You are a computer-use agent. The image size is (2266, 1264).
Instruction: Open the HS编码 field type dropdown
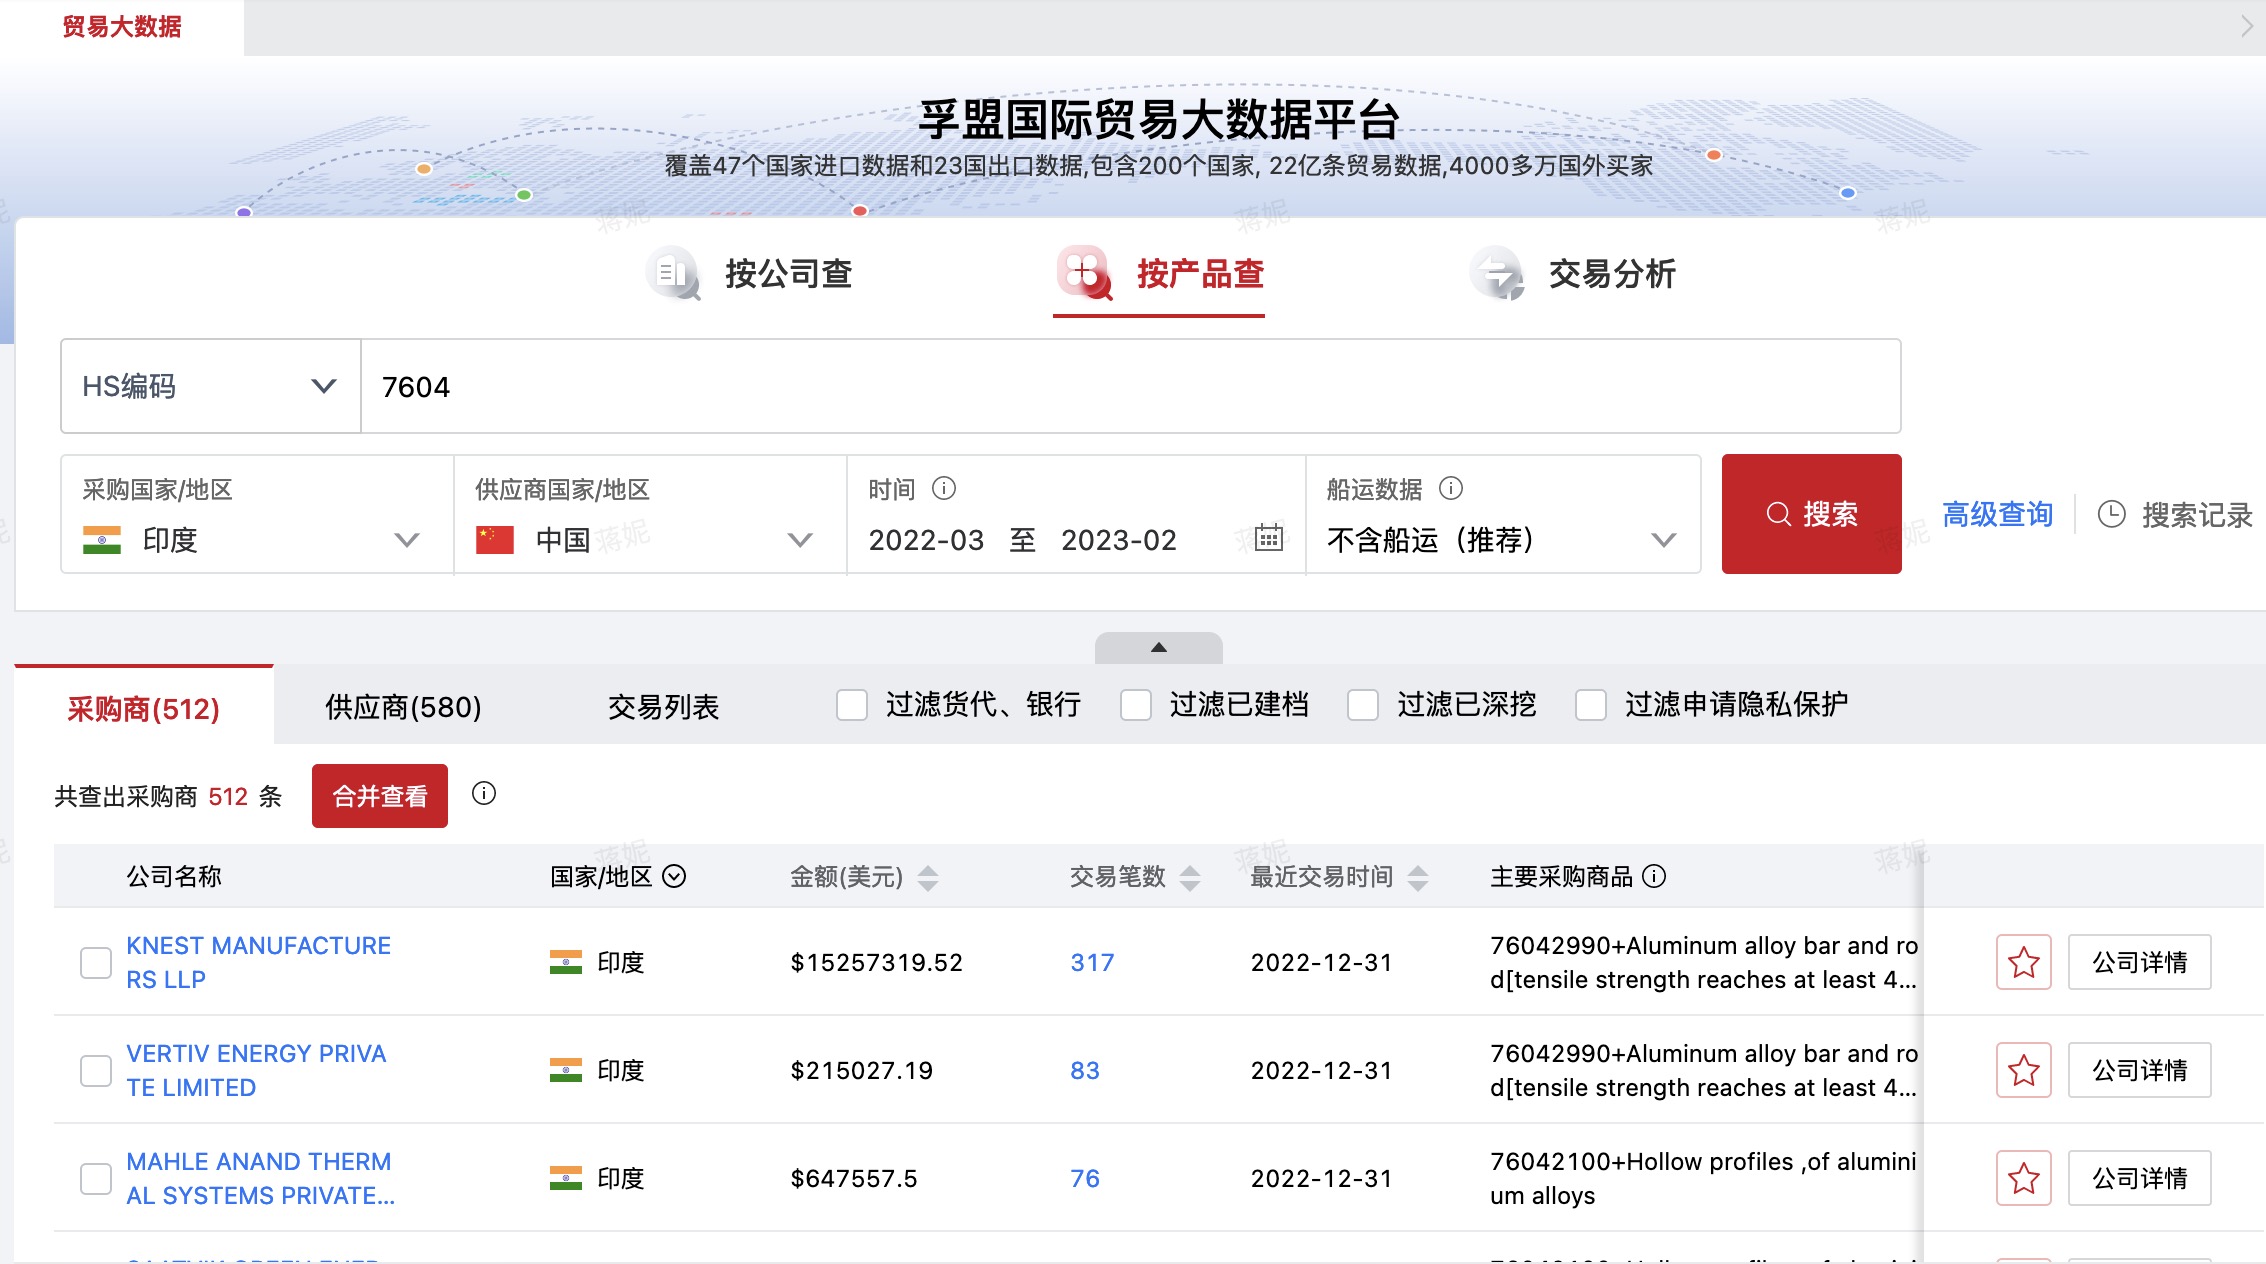tap(322, 386)
